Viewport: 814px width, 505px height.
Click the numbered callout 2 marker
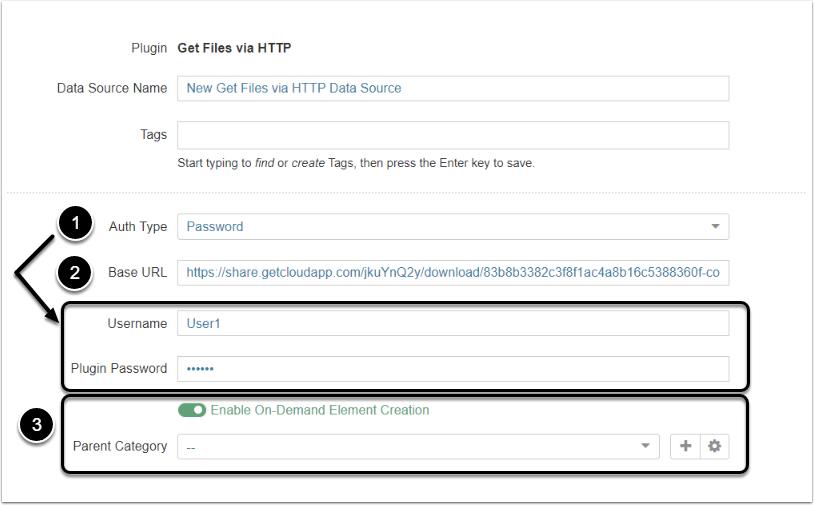click(74, 272)
